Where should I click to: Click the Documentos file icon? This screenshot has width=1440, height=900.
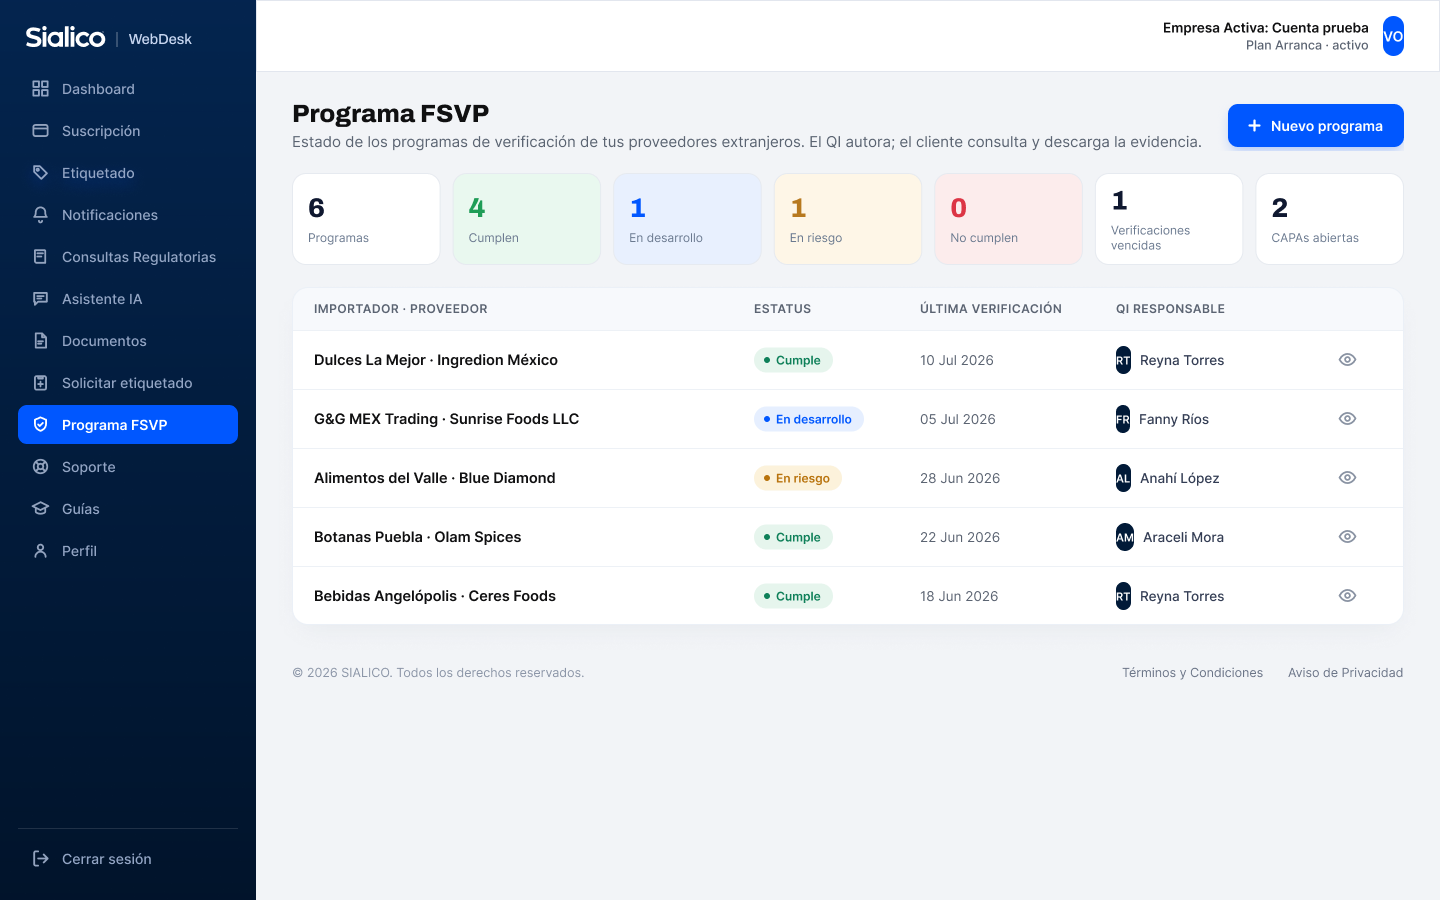(x=40, y=341)
